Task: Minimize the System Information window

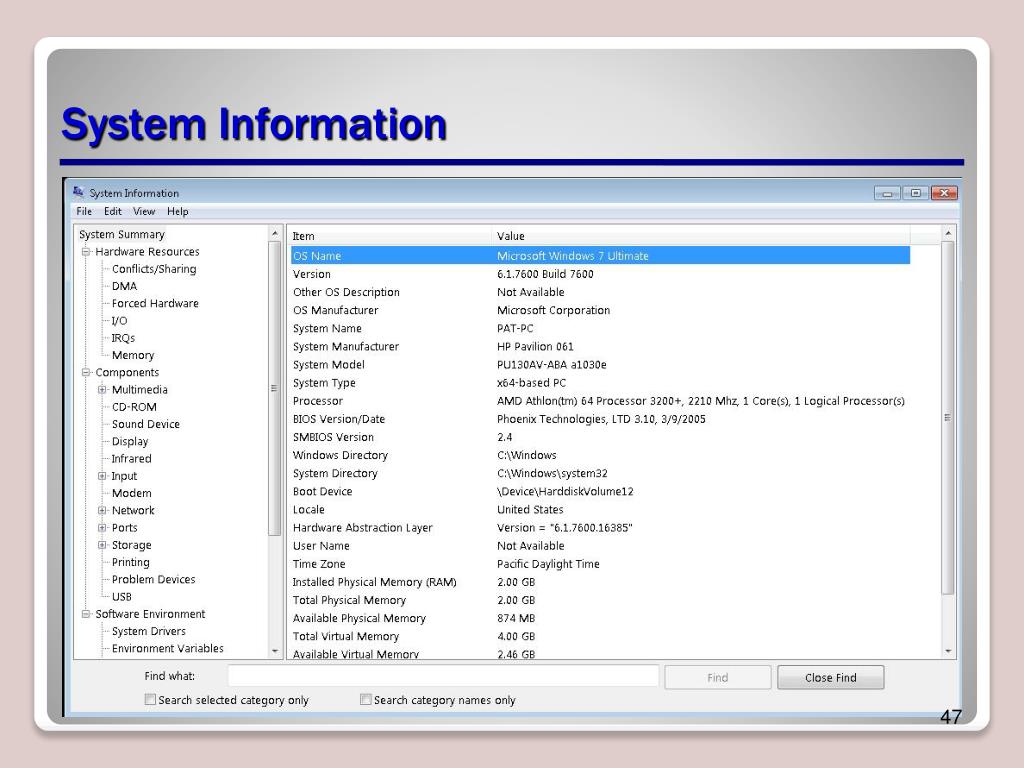Action: tap(887, 193)
